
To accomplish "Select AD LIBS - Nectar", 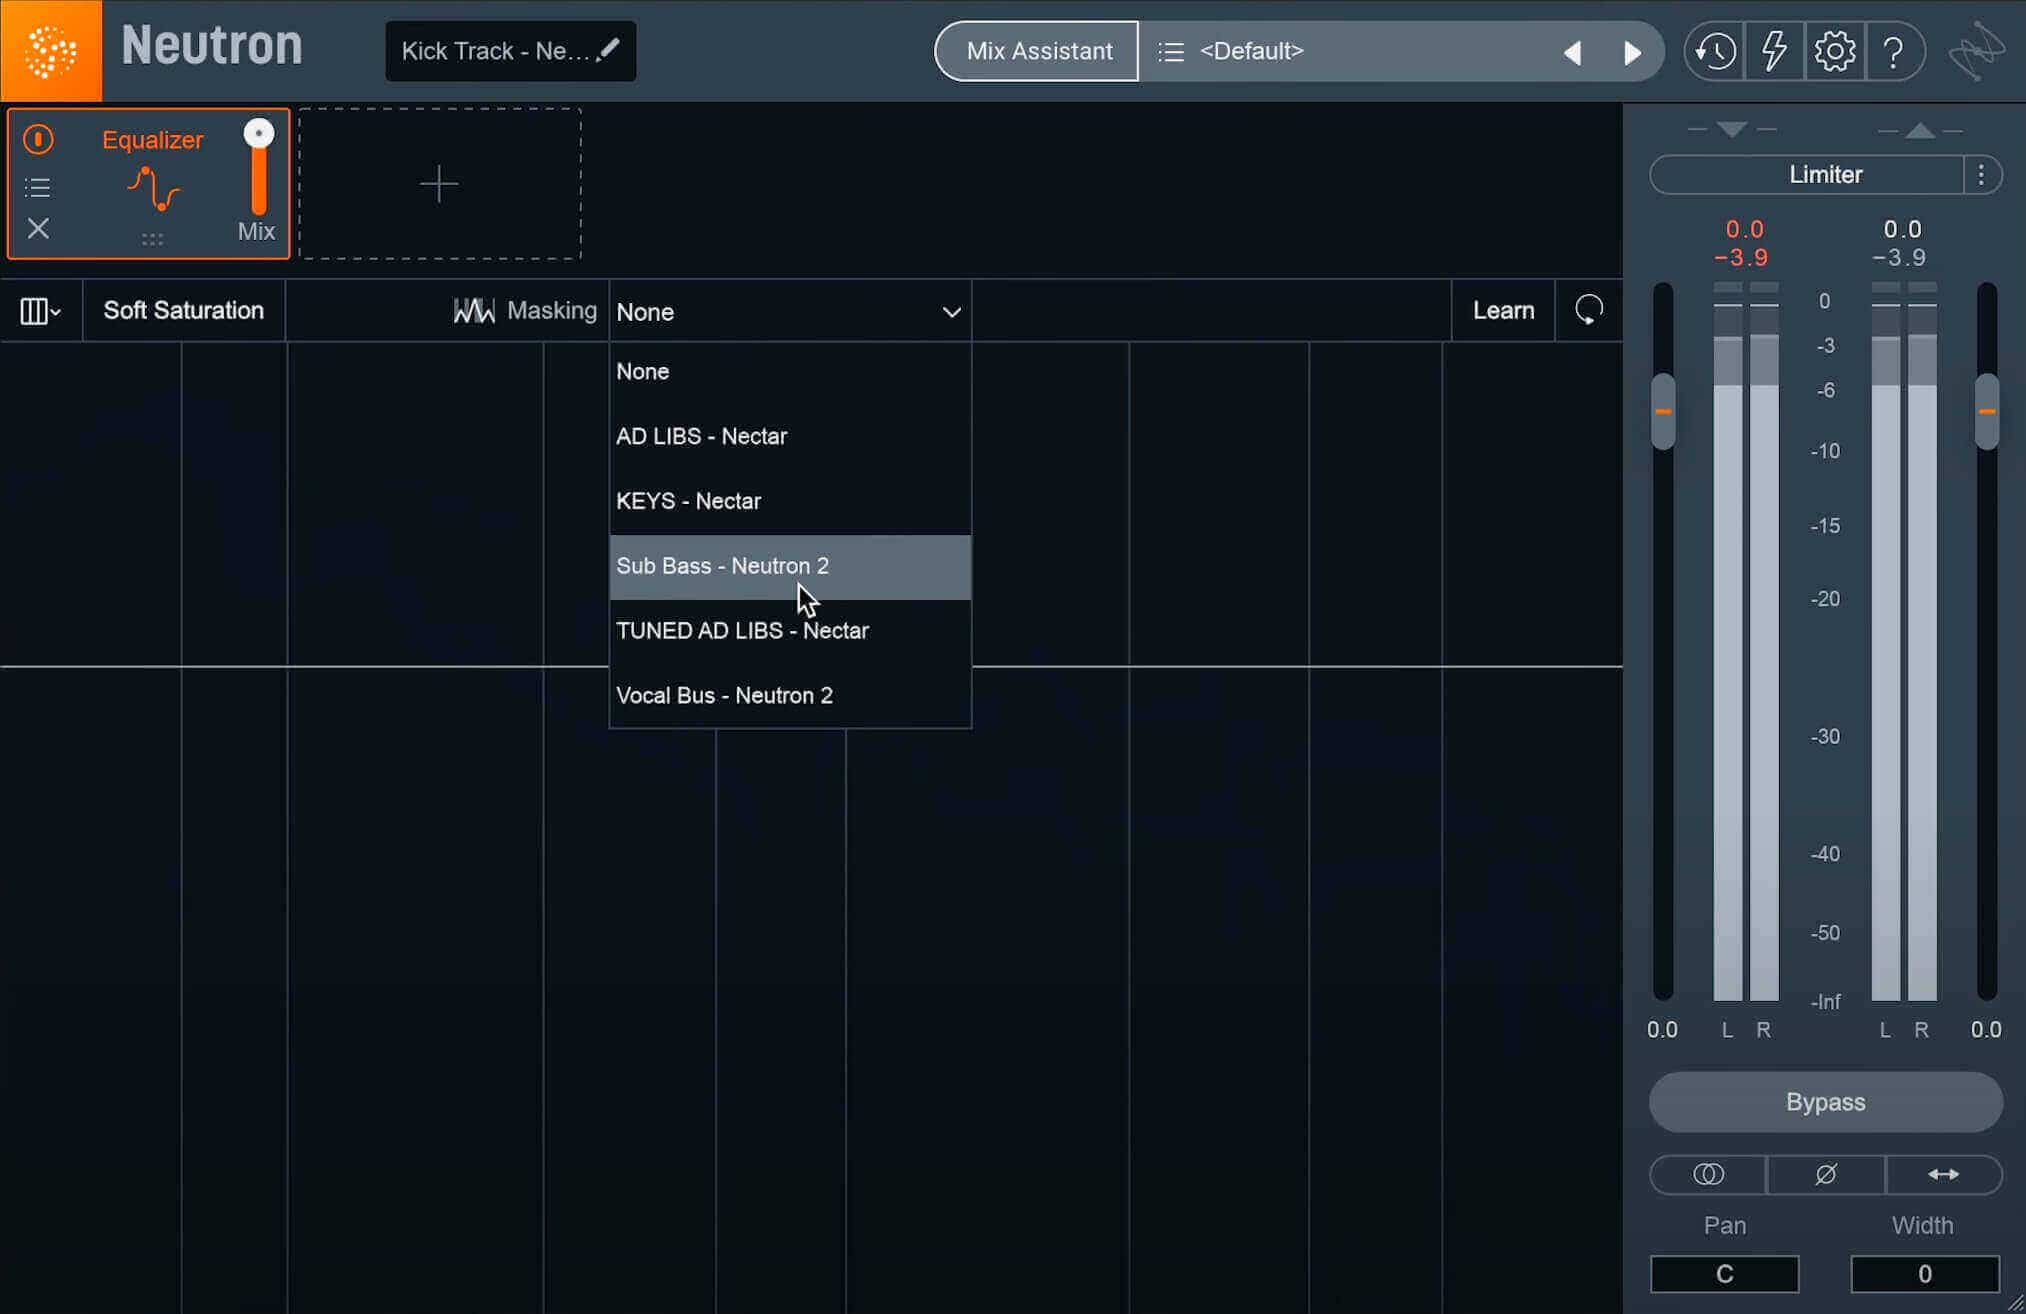I will pyautogui.click(x=790, y=437).
